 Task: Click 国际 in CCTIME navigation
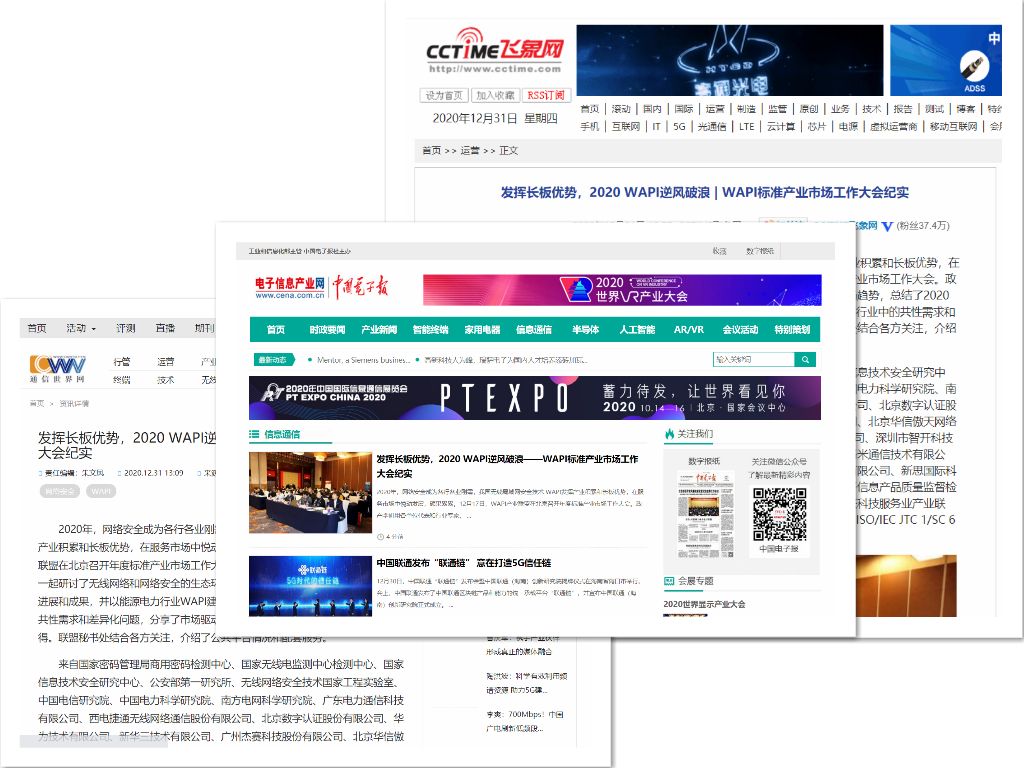click(684, 109)
